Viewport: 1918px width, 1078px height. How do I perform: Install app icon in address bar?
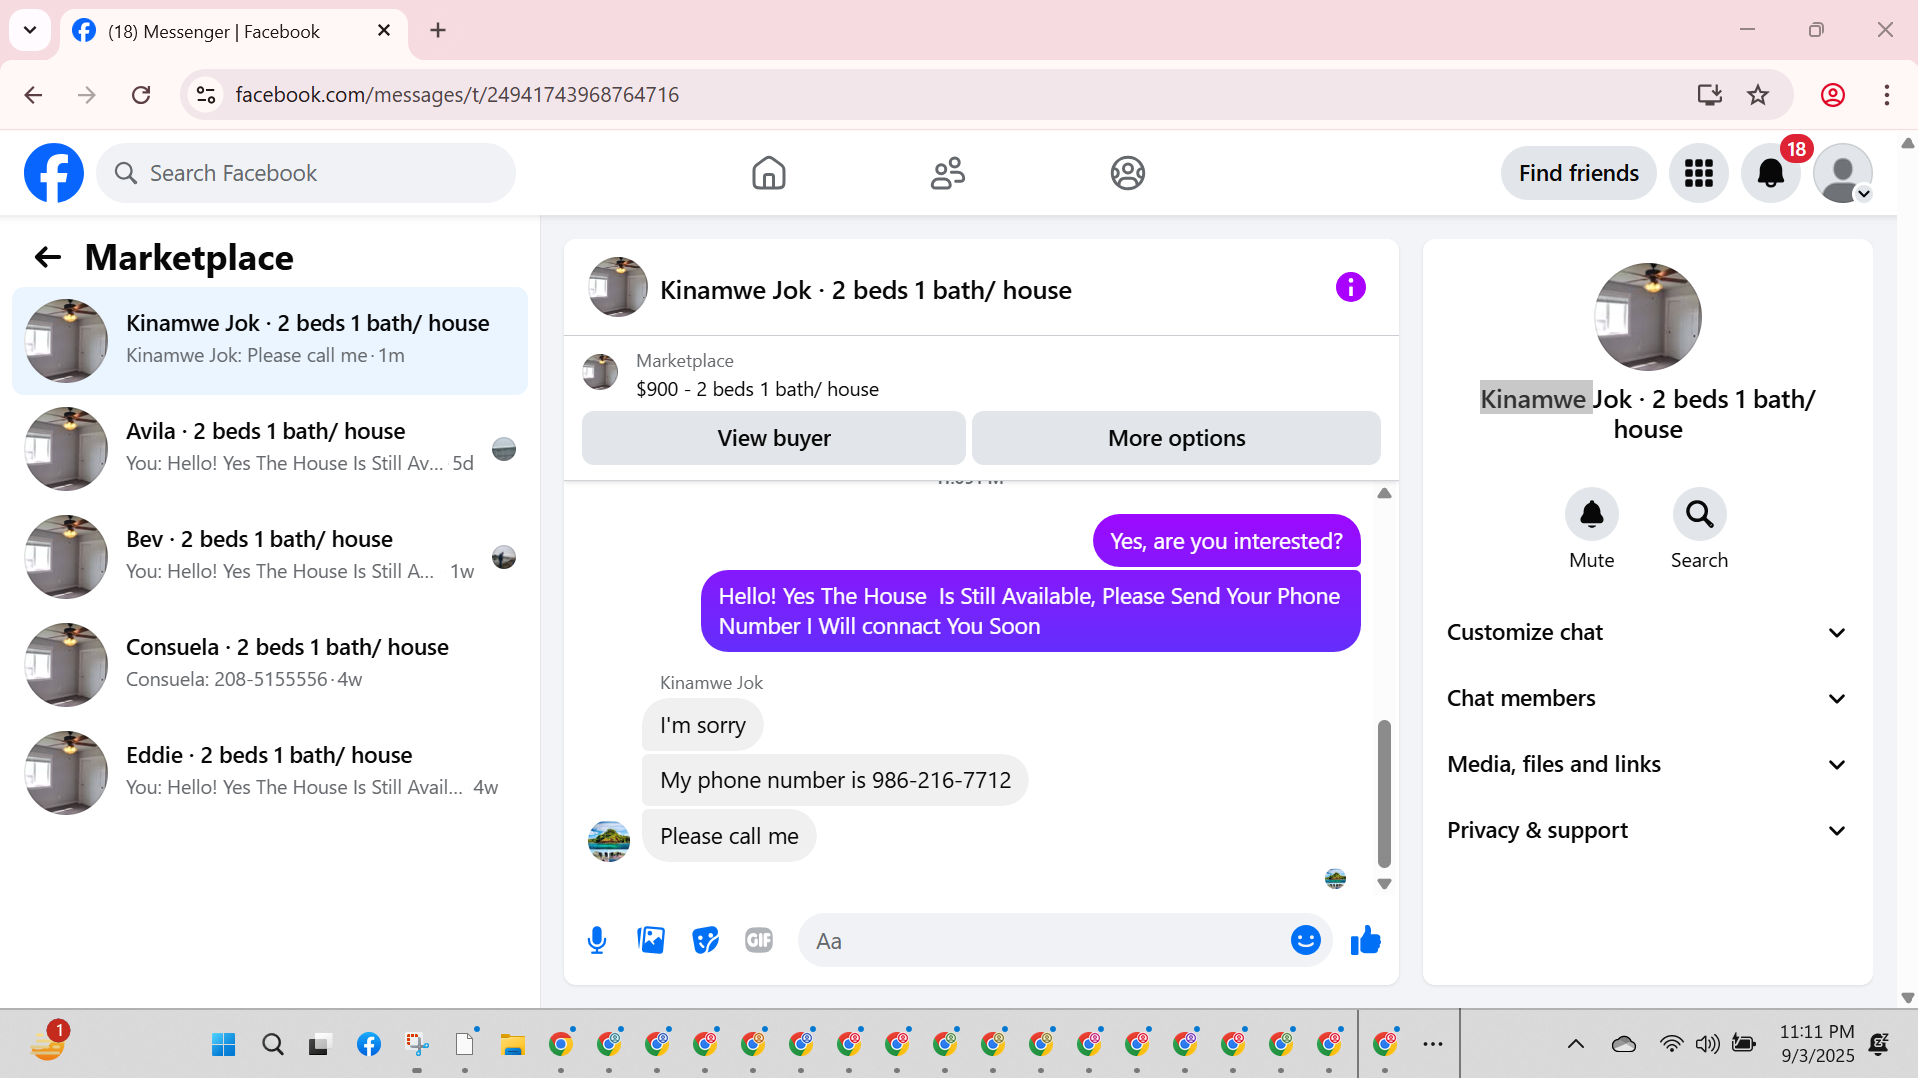(1710, 95)
